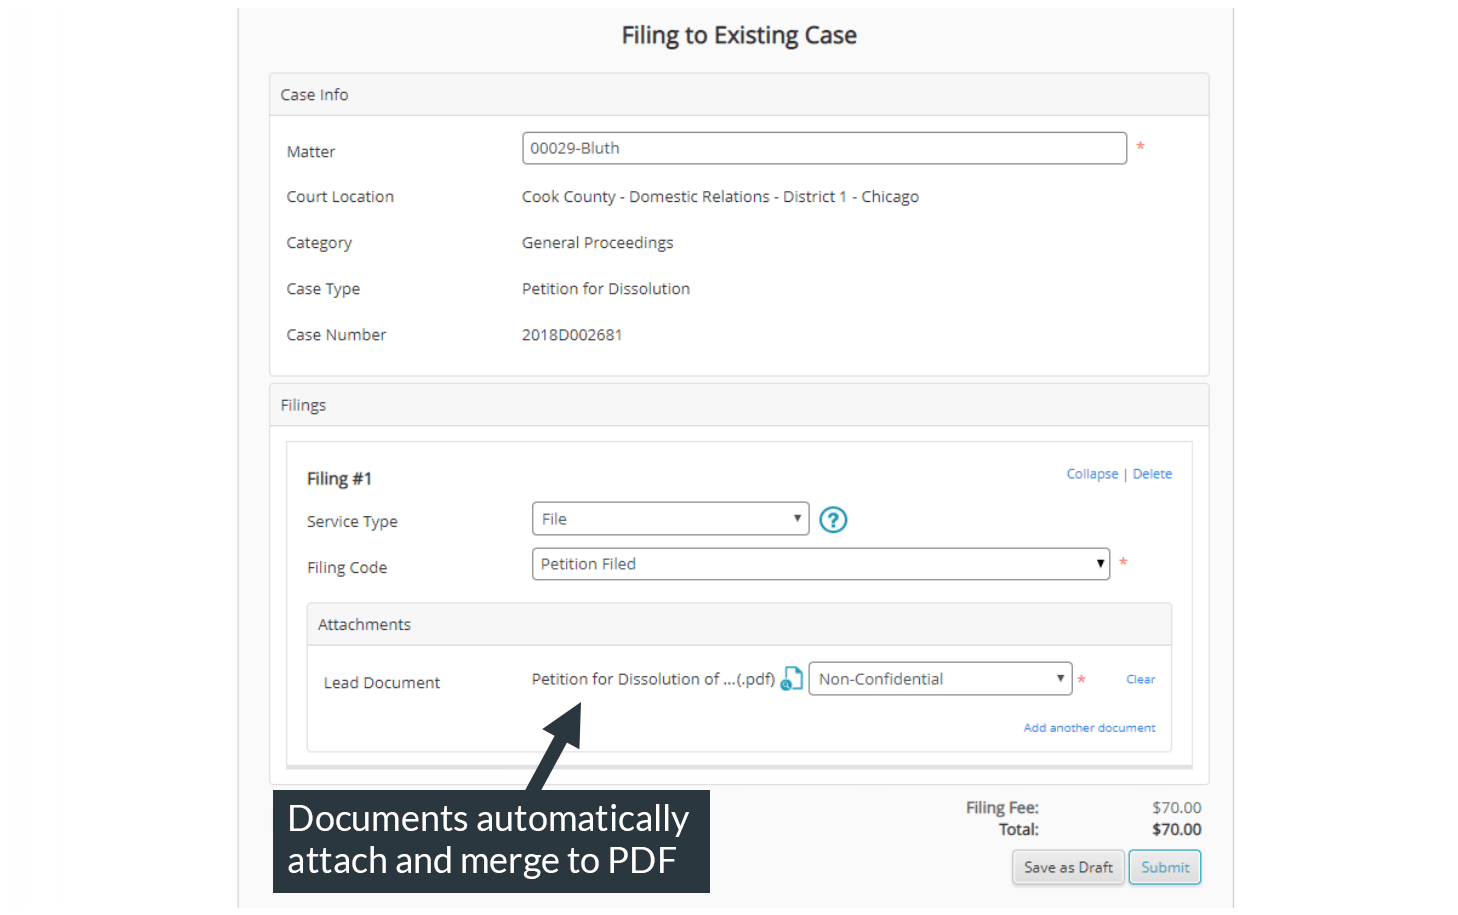Image resolution: width=1458 pixels, height=915 pixels.
Task: Submit the filing
Action: (x=1164, y=868)
